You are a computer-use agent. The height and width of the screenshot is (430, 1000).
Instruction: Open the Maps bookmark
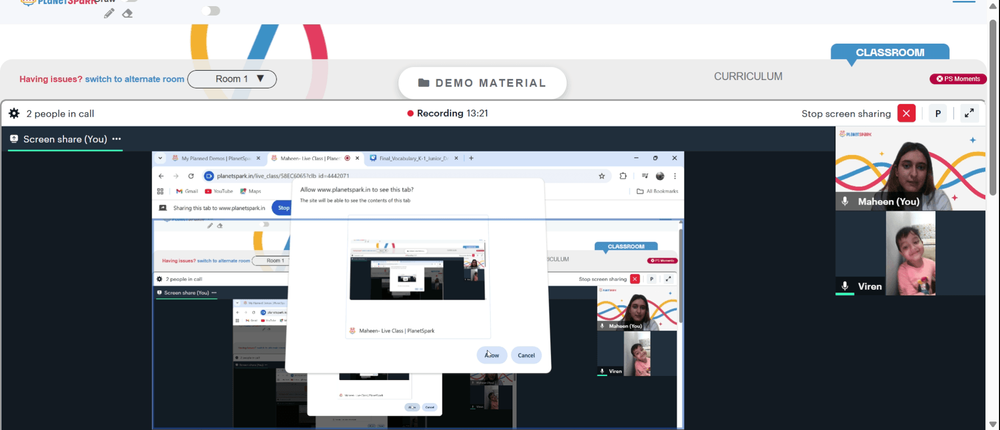coord(251,191)
